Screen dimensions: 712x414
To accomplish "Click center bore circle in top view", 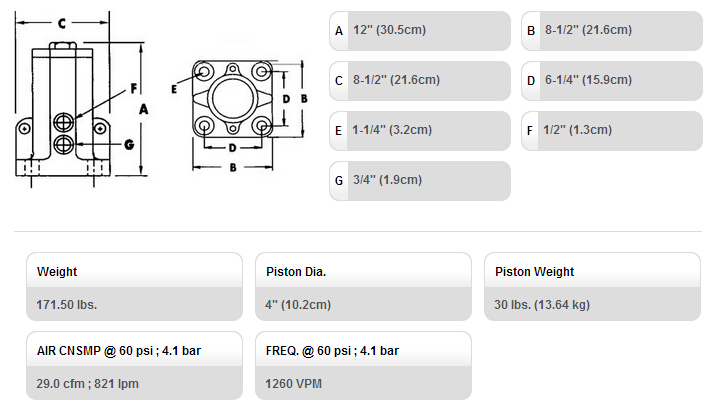I will click(x=232, y=99).
